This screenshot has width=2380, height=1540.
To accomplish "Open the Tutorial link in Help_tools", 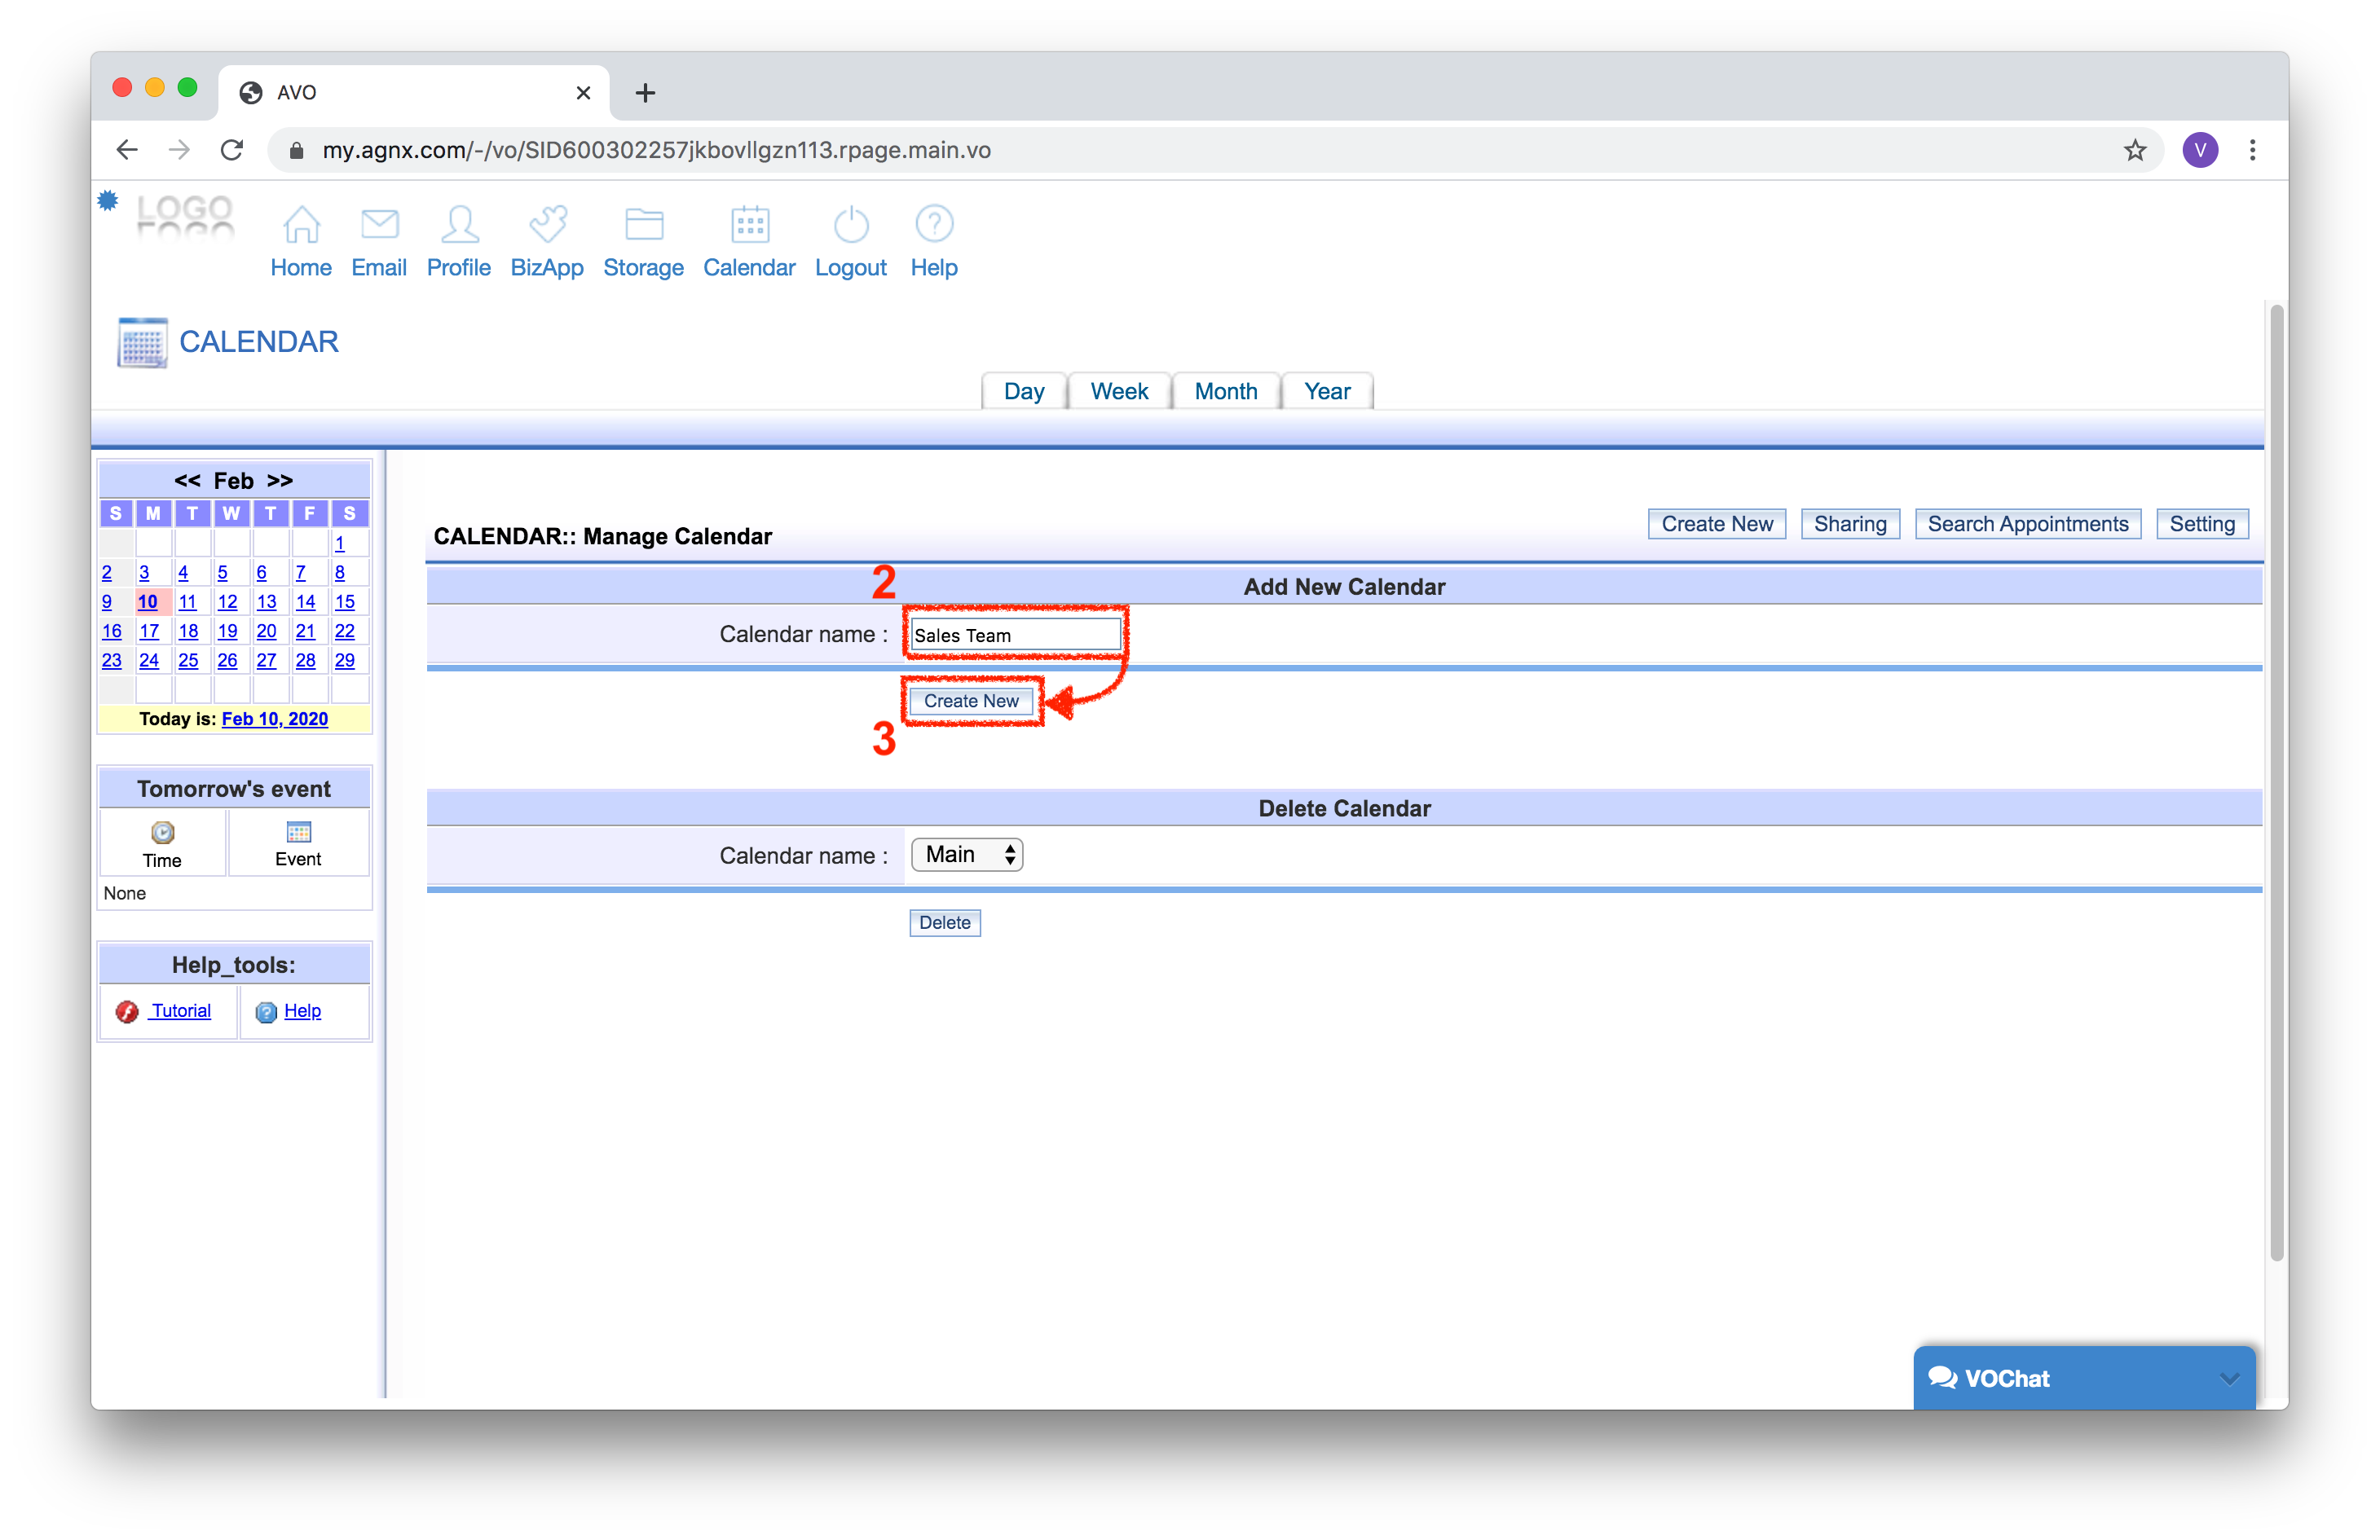I will point(180,1010).
